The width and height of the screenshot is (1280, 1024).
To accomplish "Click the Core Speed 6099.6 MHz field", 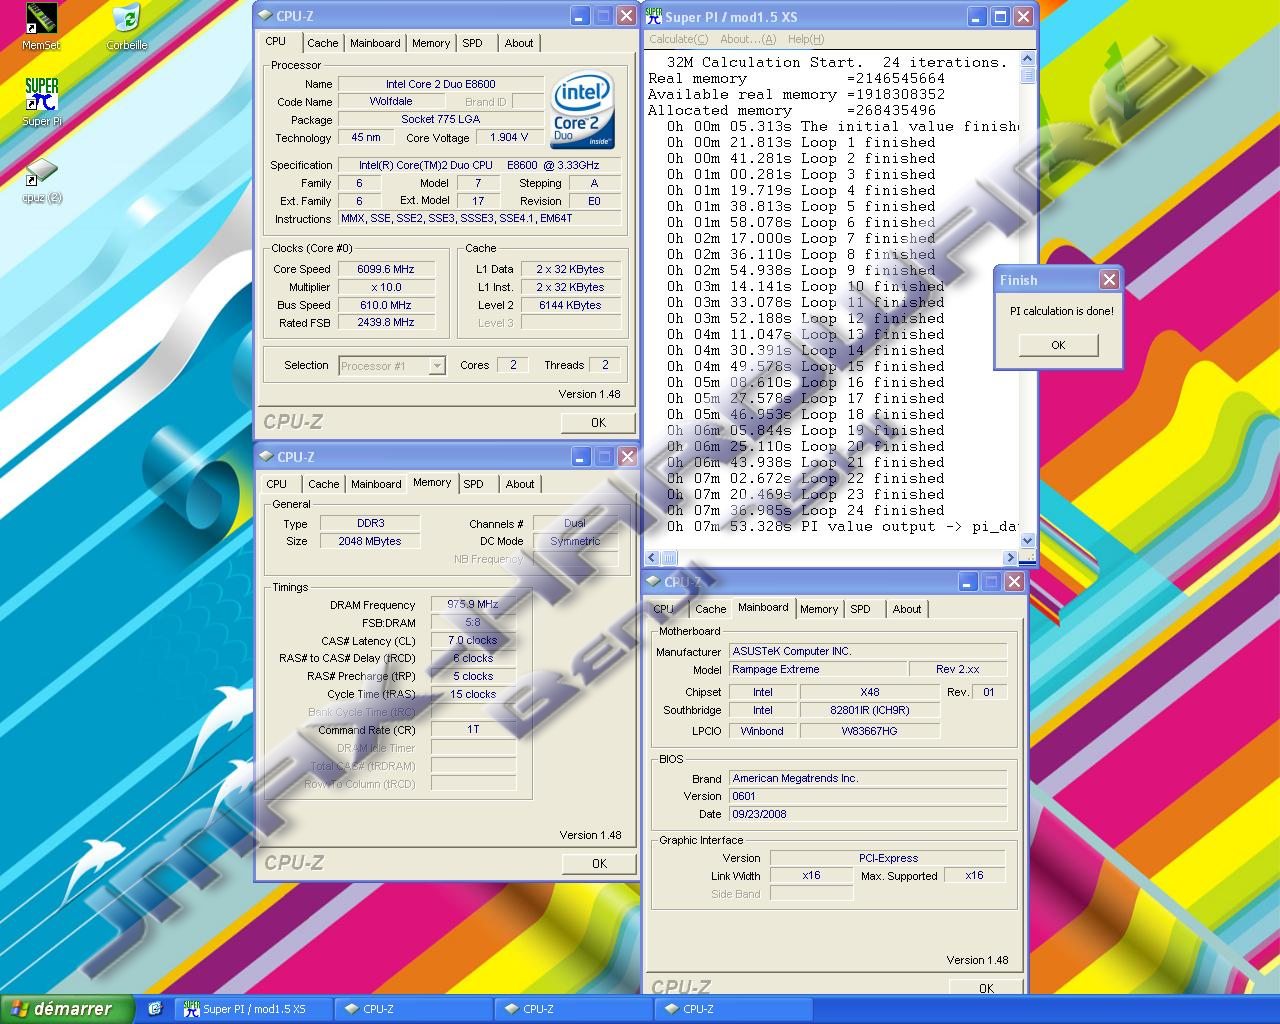I will click(386, 269).
